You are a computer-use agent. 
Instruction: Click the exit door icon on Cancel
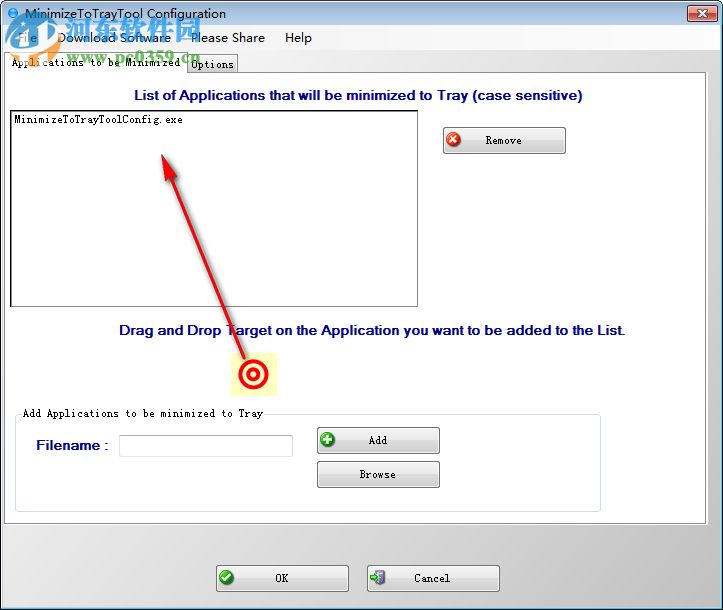378,577
